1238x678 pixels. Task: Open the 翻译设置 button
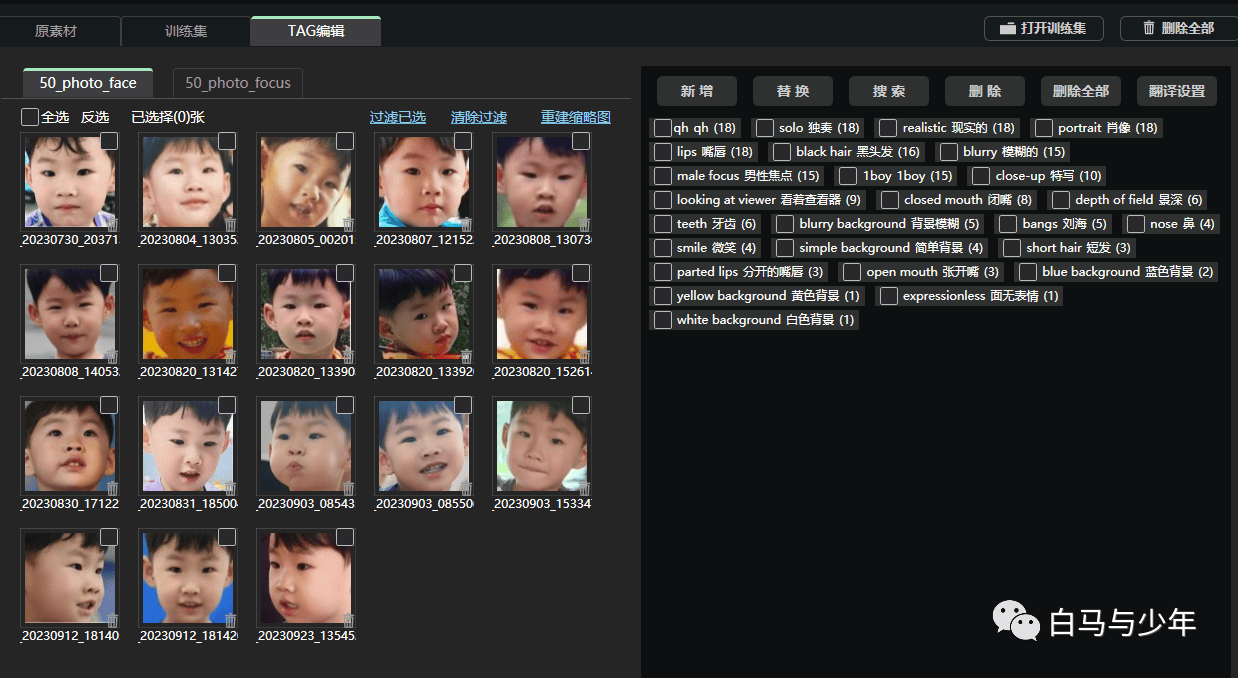[1177, 91]
